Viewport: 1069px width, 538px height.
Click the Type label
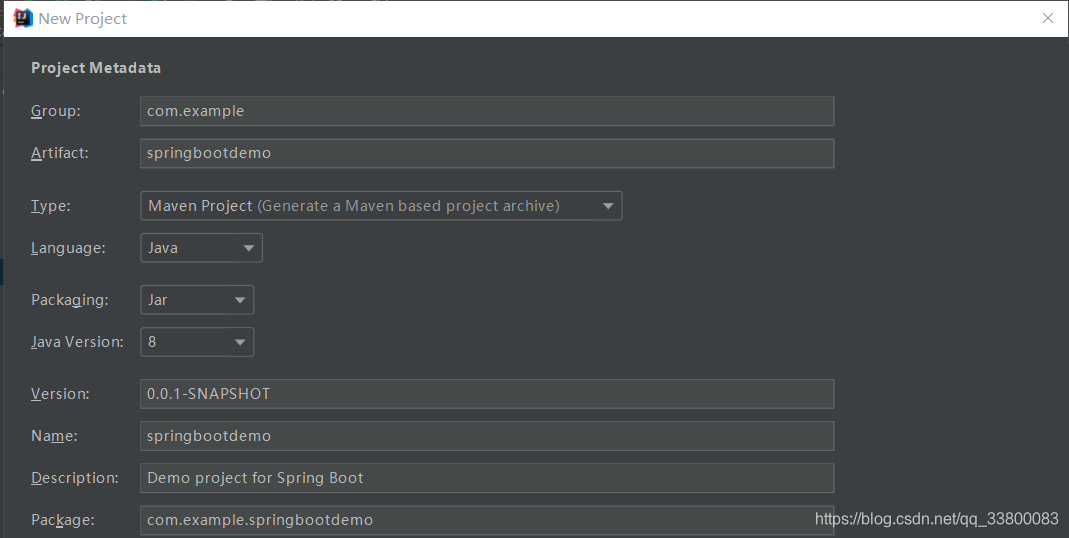[x=50, y=206]
